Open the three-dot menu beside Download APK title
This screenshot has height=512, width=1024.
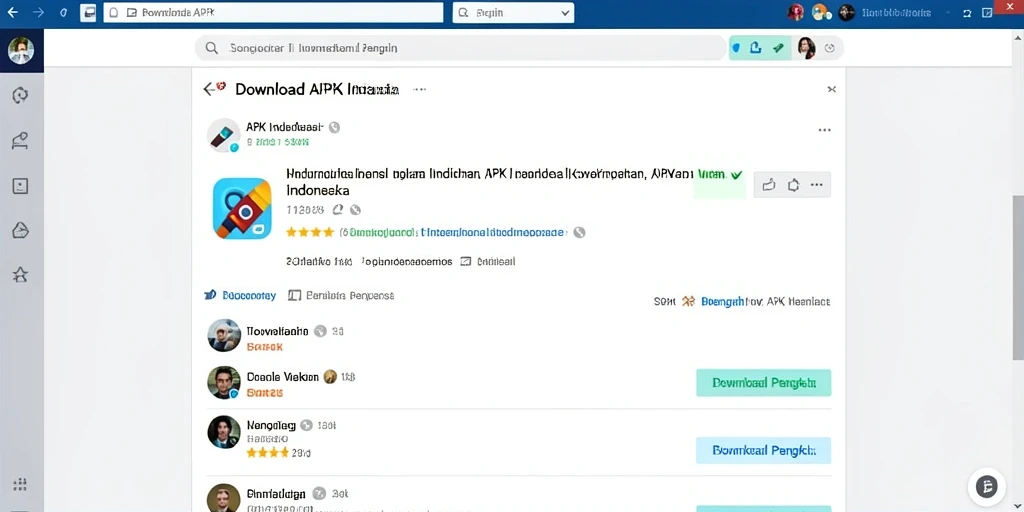click(x=419, y=89)
